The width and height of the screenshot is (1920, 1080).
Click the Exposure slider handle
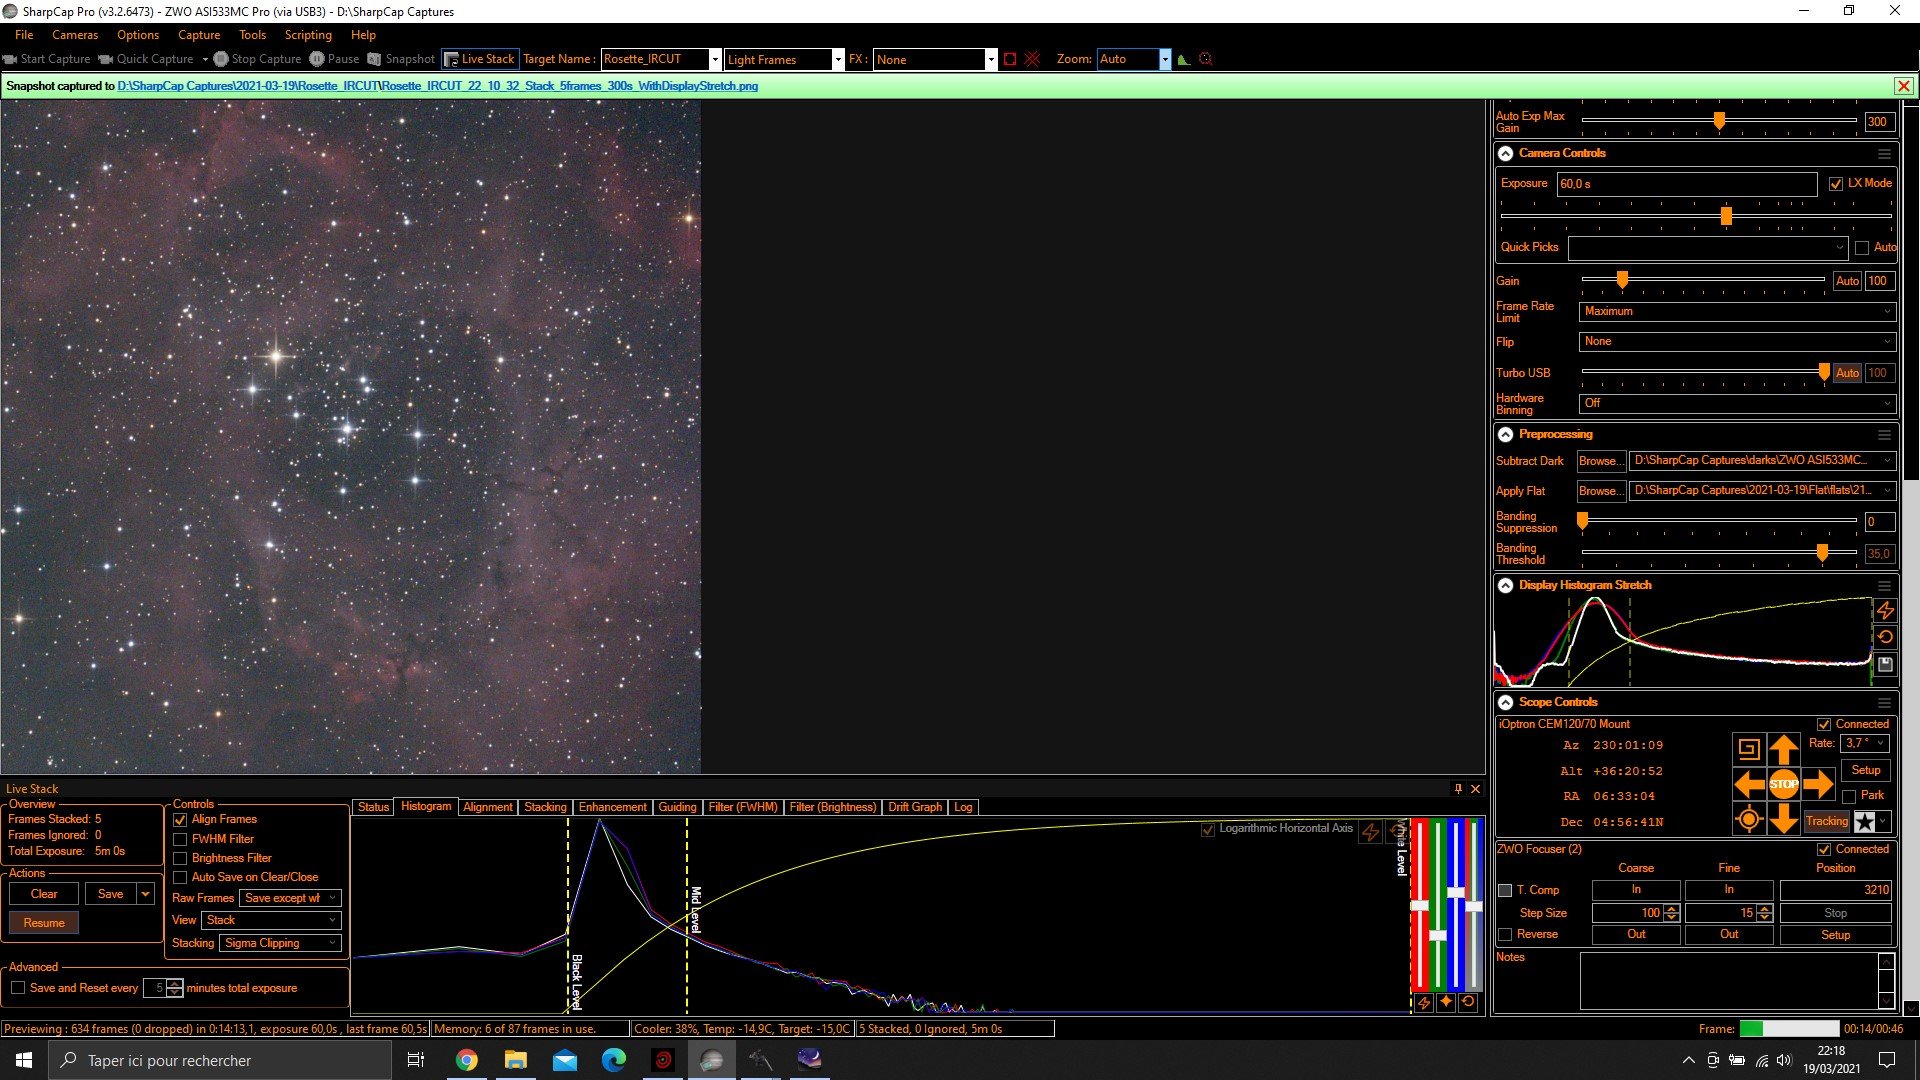coord(1726,215)
